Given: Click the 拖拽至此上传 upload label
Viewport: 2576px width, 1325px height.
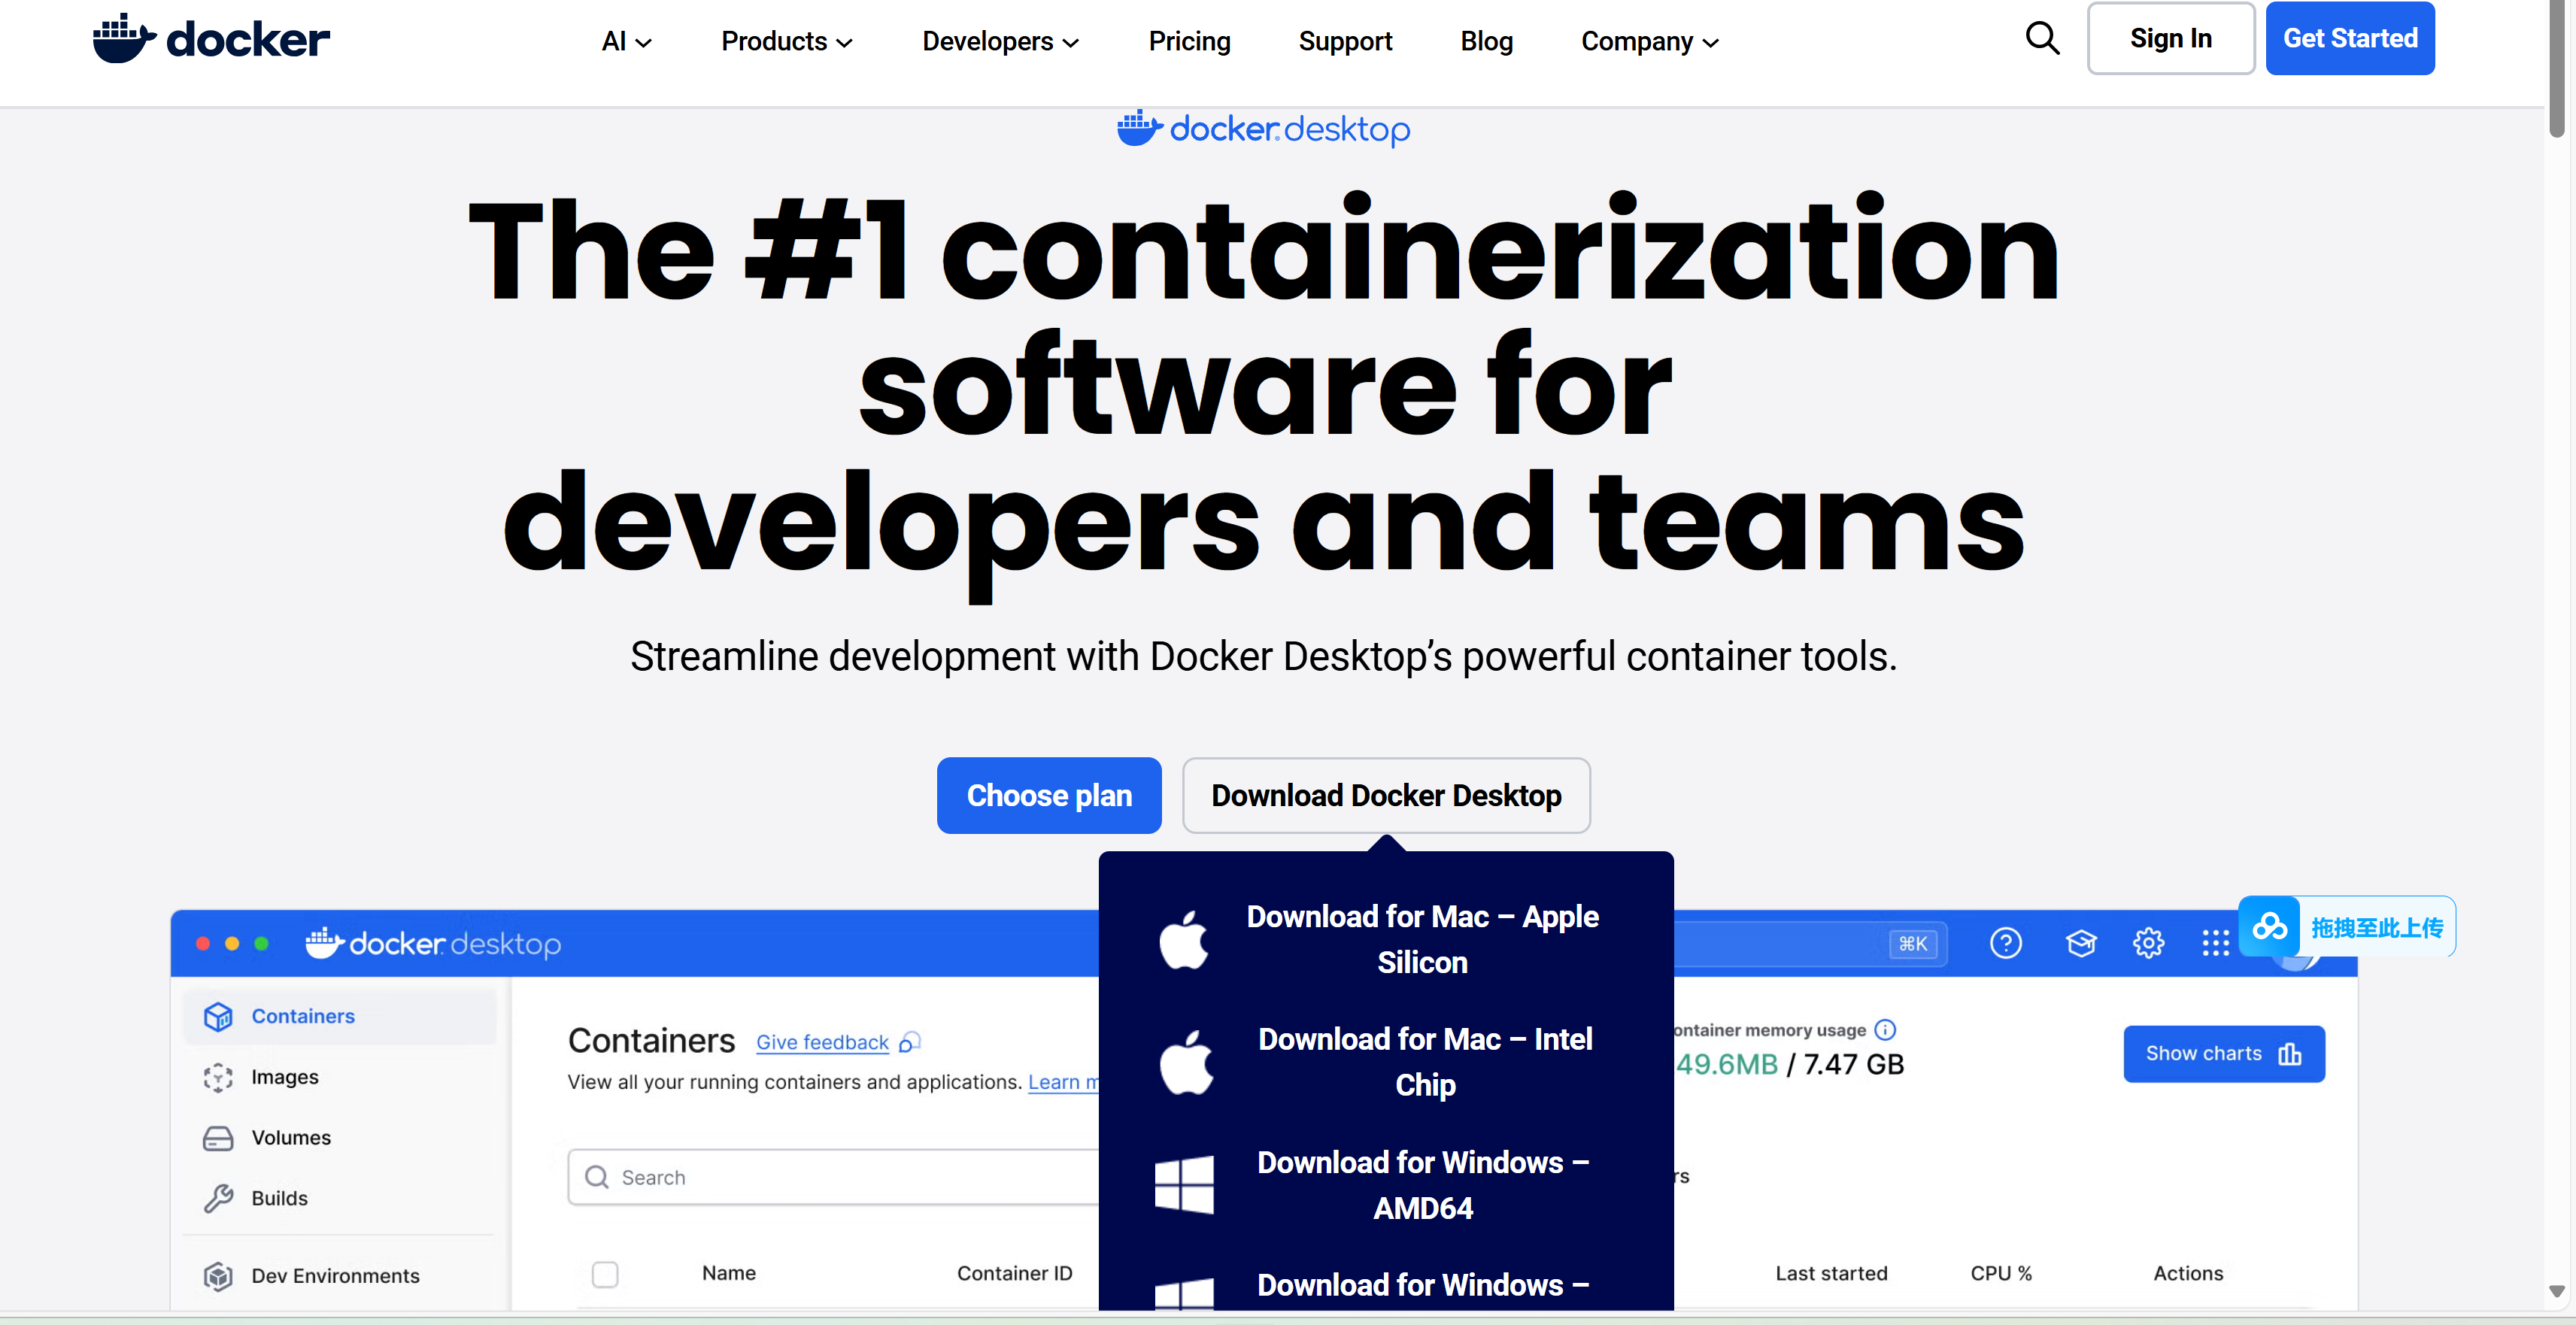Looking at the screenshot, I should coord(2377,928).
